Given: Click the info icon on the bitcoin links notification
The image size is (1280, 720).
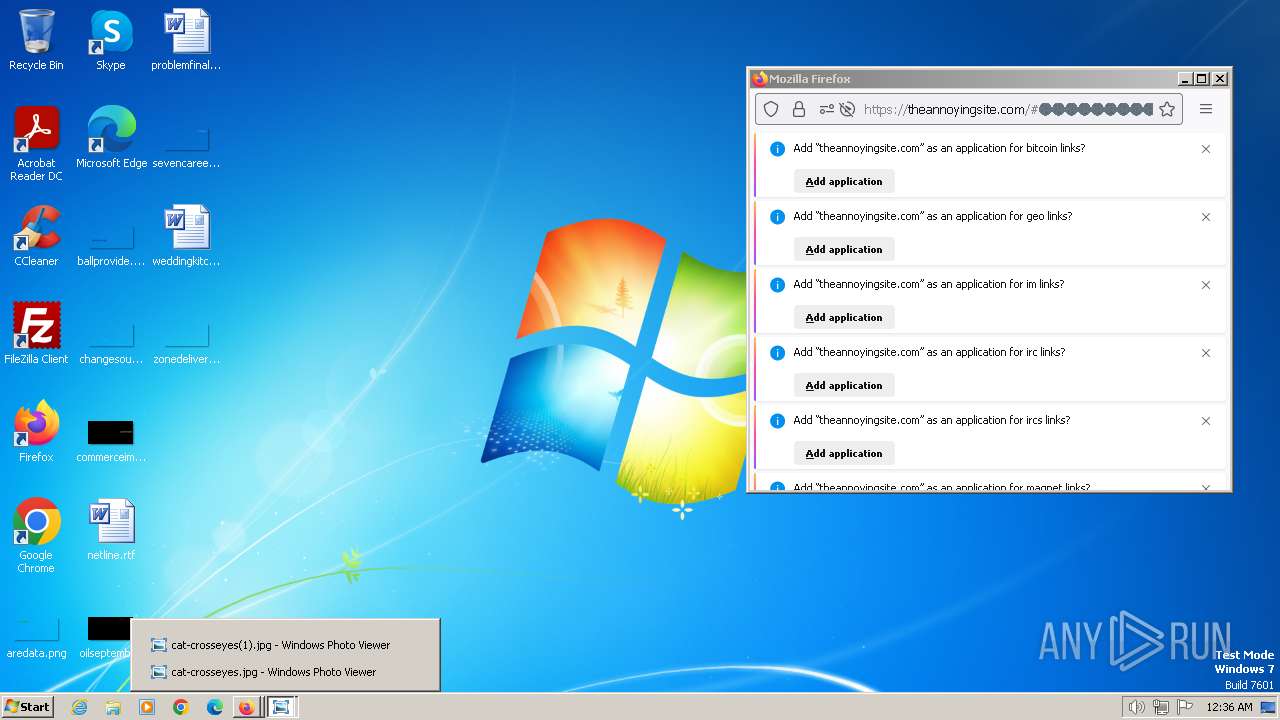Looking at the screenshot, I should pyautogui.click(x=777, y=149).
